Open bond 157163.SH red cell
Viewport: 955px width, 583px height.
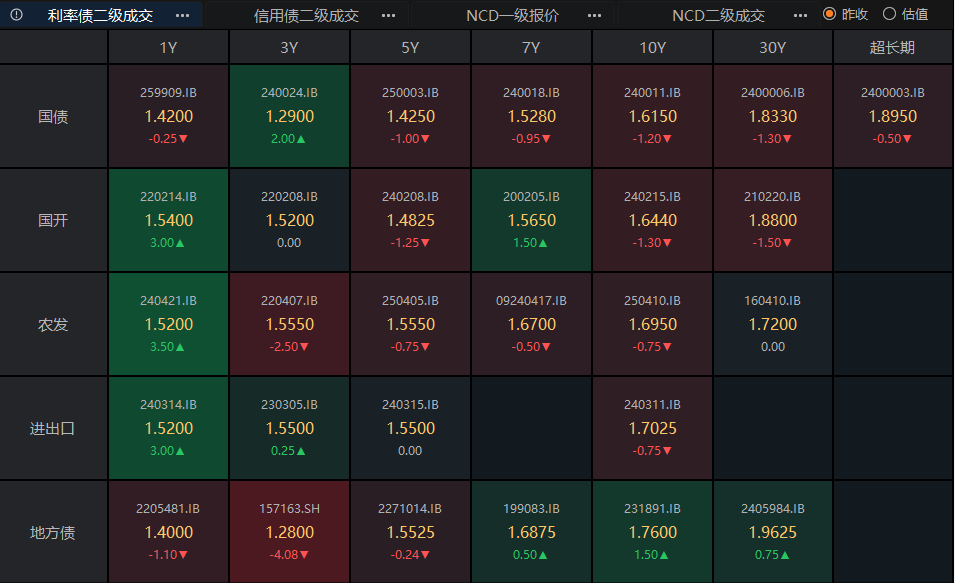coord(289,532)
